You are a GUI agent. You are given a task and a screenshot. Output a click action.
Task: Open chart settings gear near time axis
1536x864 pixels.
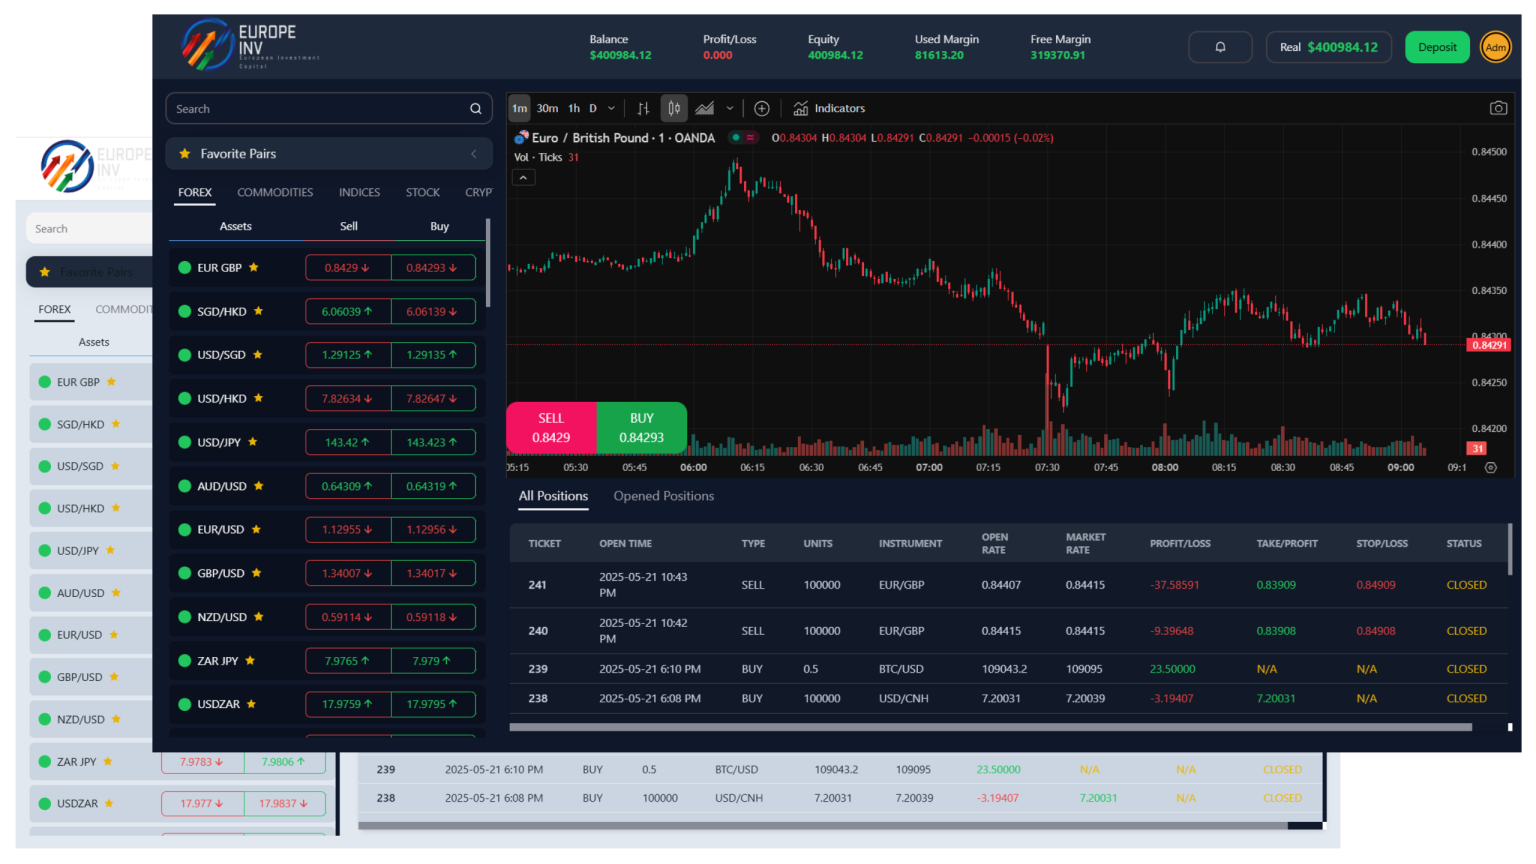[x=1491, y=467]
